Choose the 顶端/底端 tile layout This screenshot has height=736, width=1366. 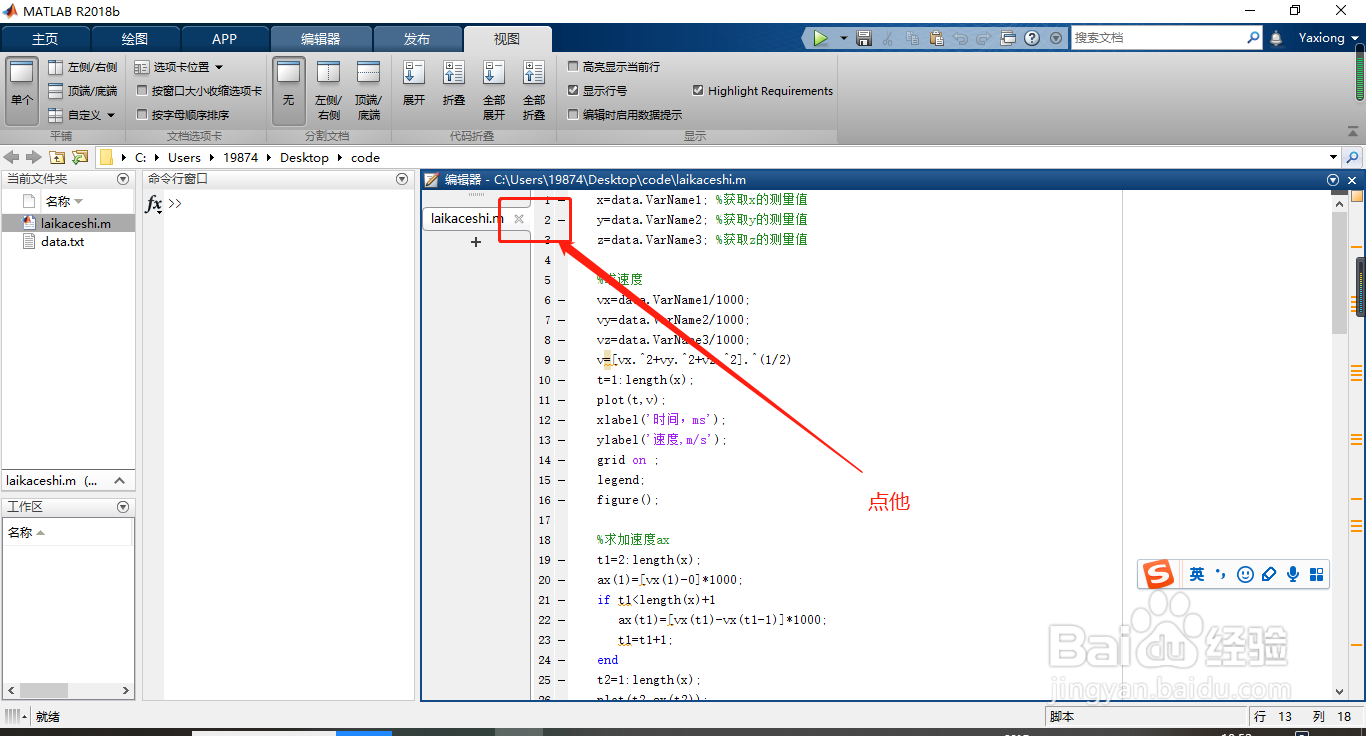tap(82, 91)
